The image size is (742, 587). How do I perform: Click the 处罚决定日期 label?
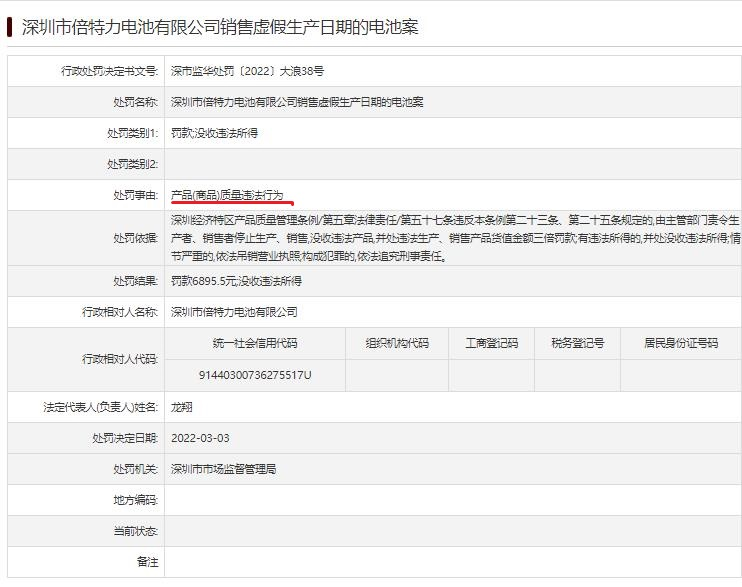click(x=125, y=438)
